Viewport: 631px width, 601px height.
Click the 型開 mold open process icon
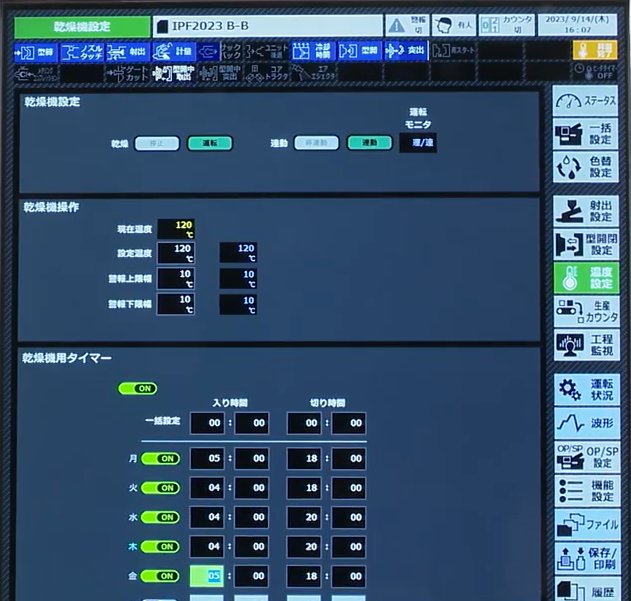(x=359, y=51)
